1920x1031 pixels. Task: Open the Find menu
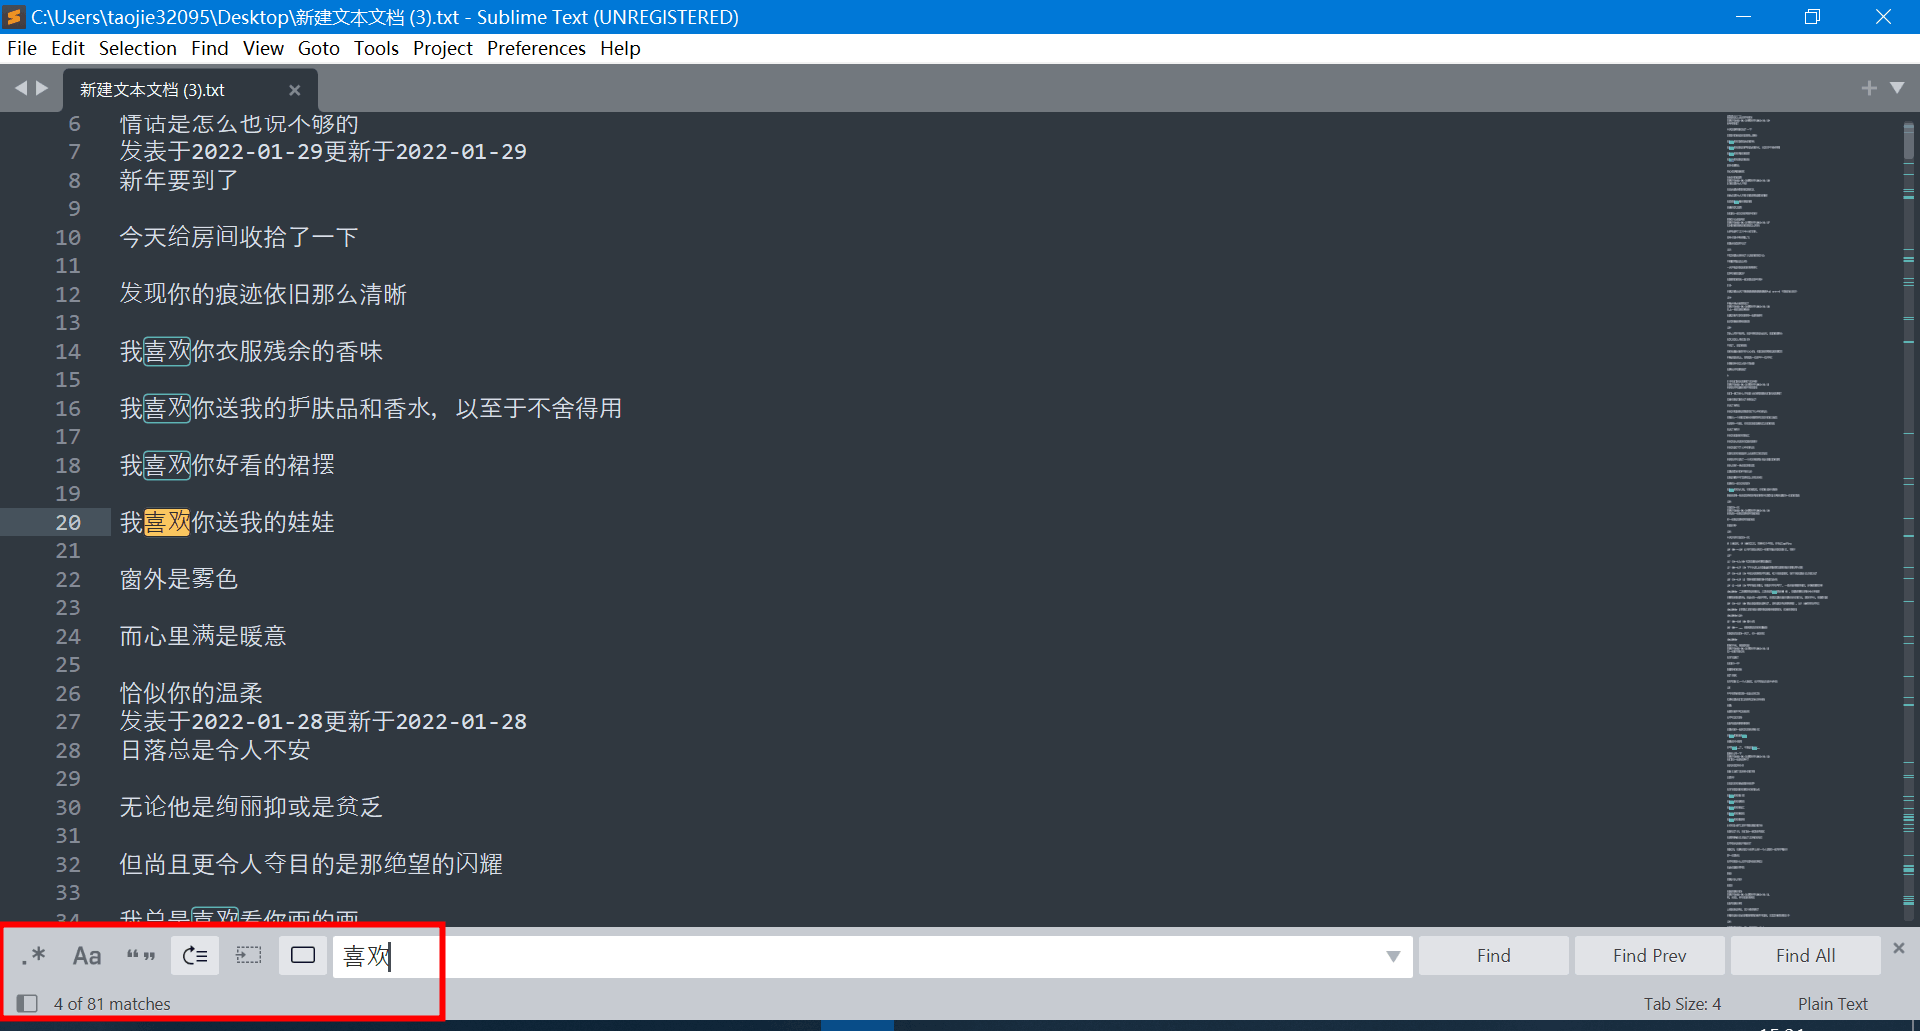[210, 48]
